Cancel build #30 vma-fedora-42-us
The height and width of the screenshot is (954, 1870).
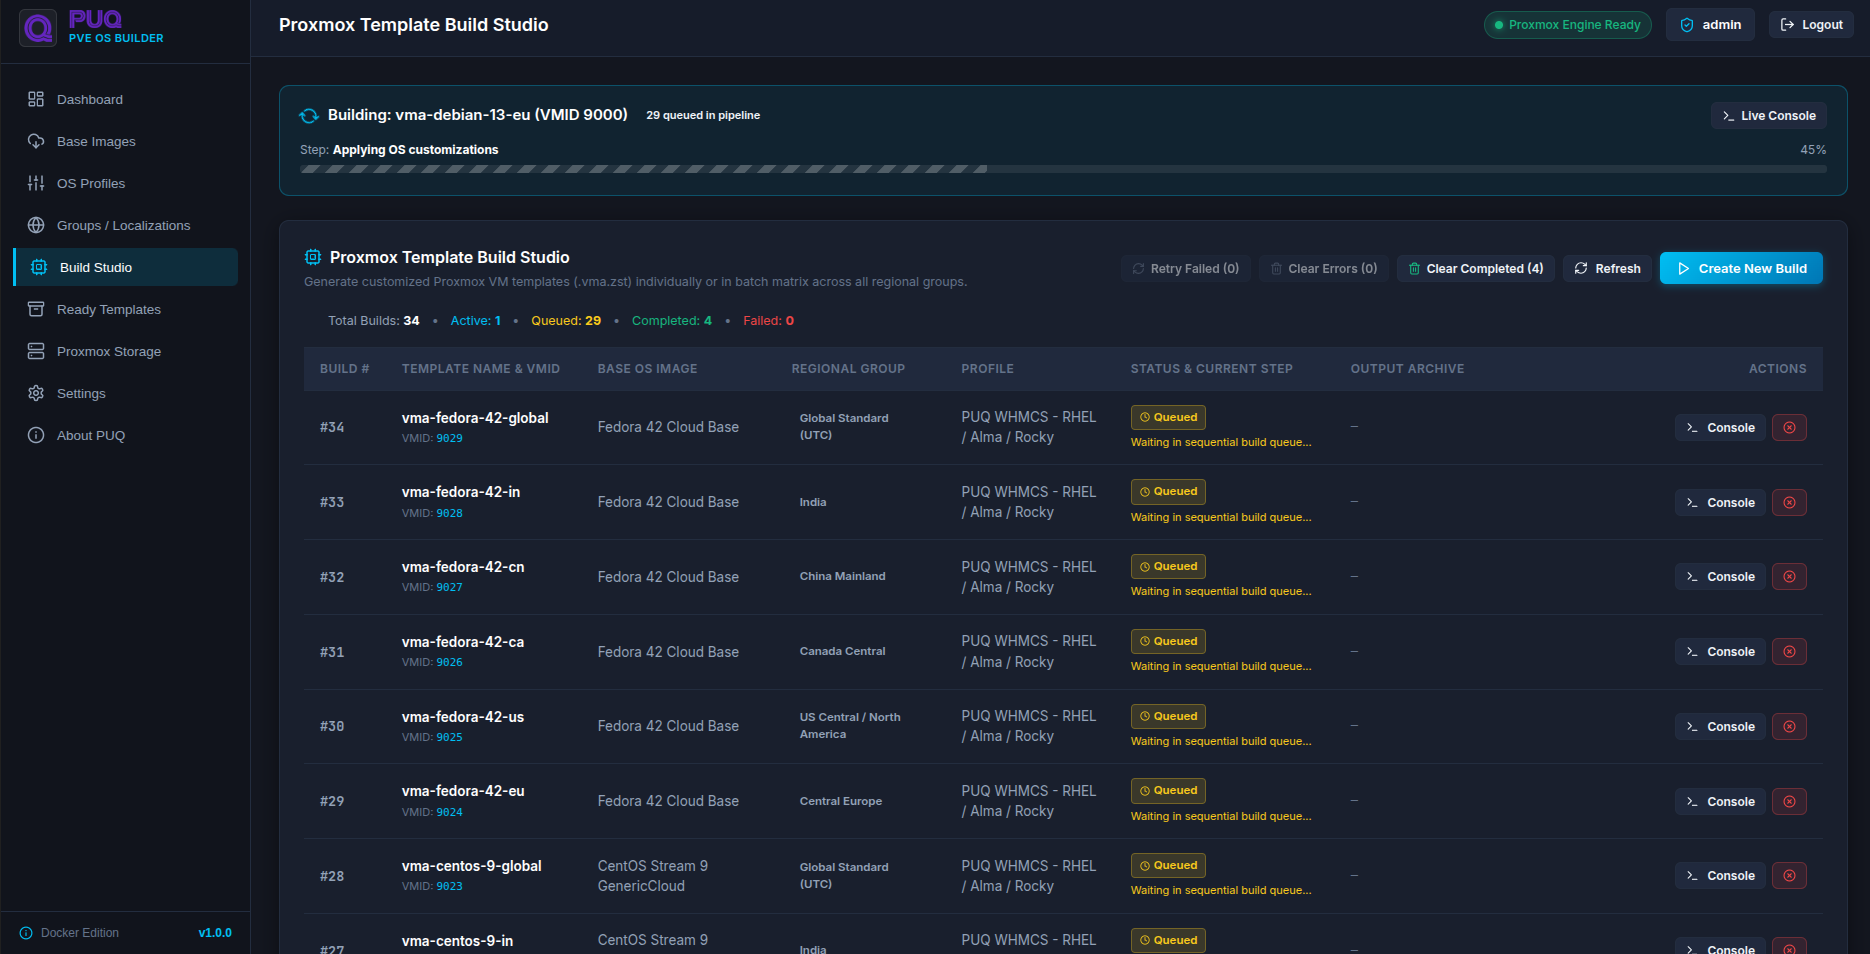click(x=1789, y=727)
